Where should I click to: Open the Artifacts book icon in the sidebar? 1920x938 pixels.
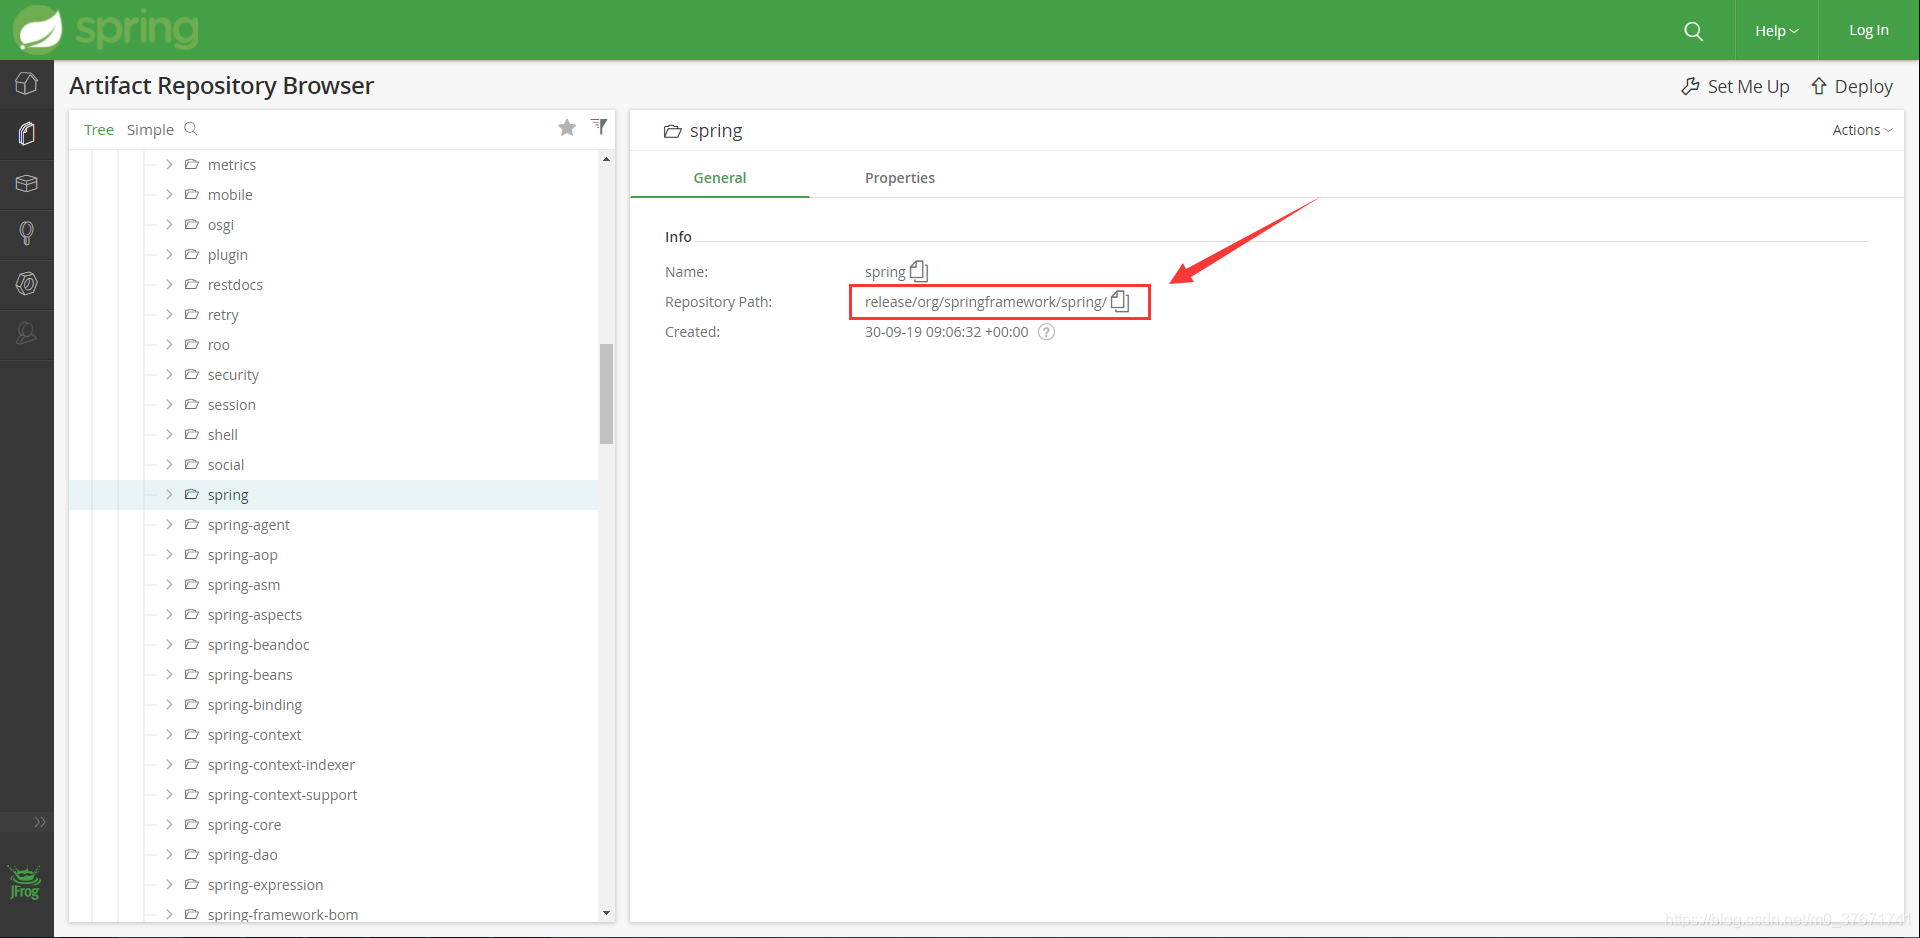[x=27, y=134]
